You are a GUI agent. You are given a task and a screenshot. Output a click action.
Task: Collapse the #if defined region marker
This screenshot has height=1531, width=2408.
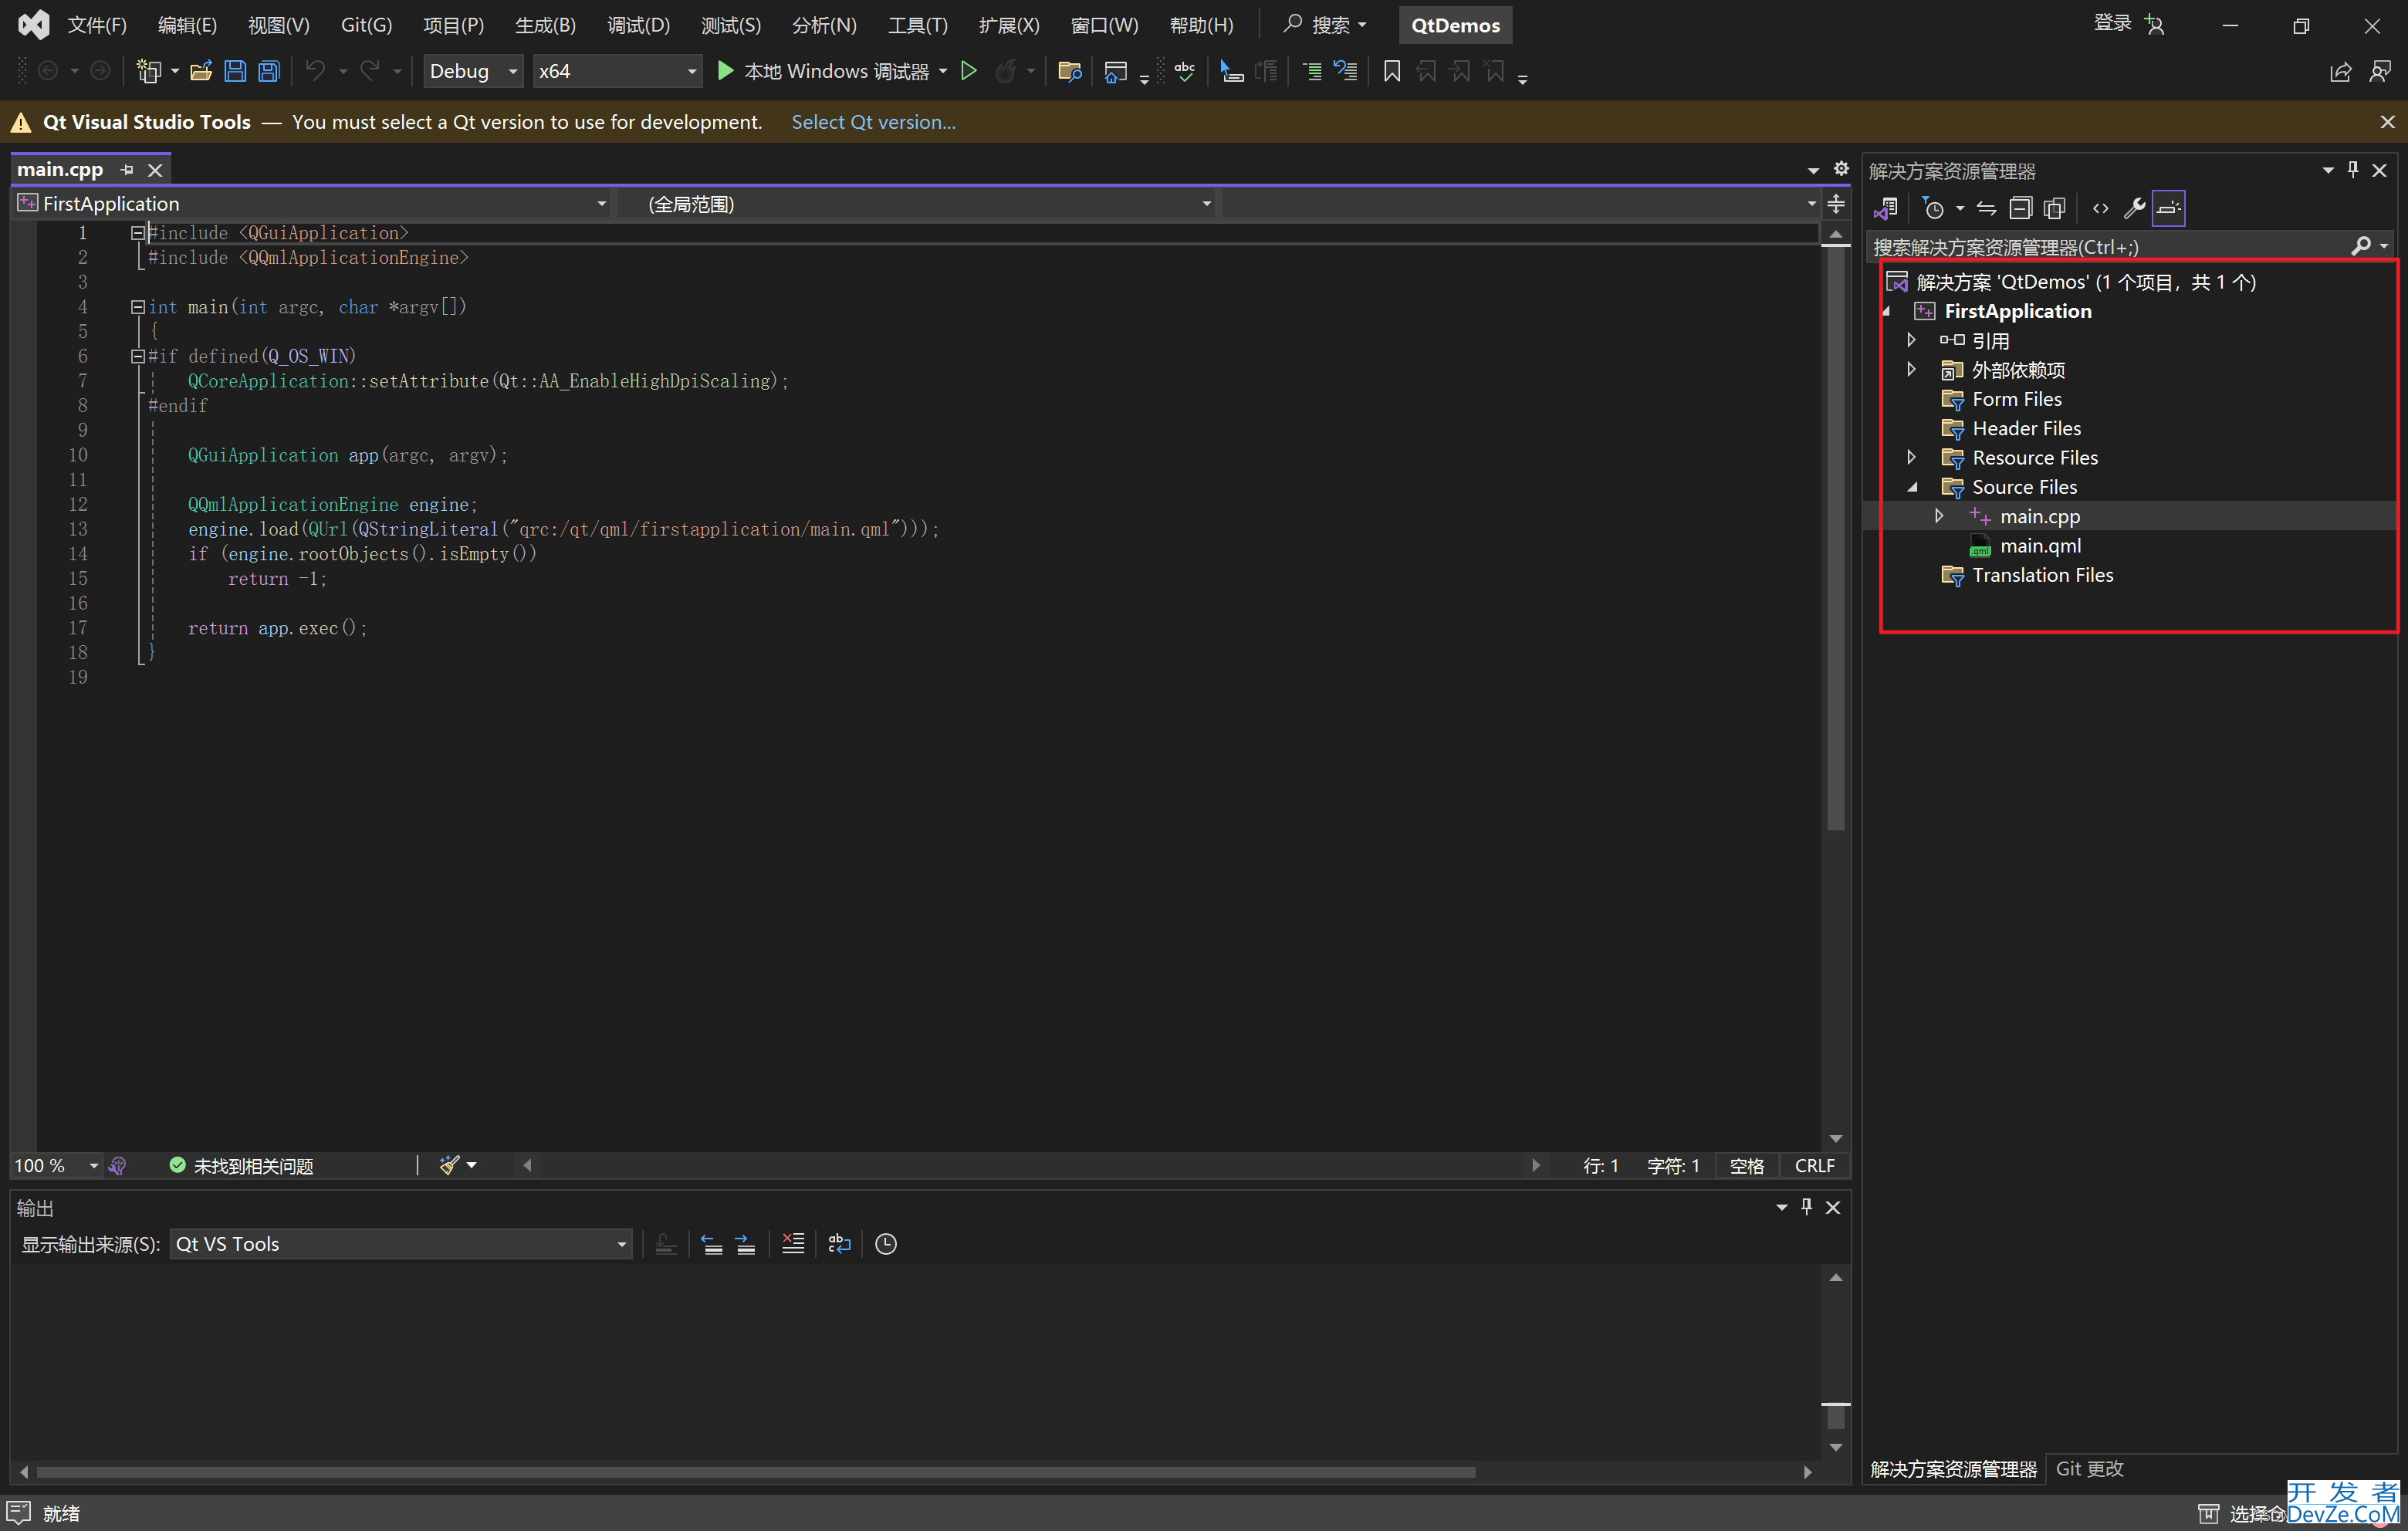point(138,356)
